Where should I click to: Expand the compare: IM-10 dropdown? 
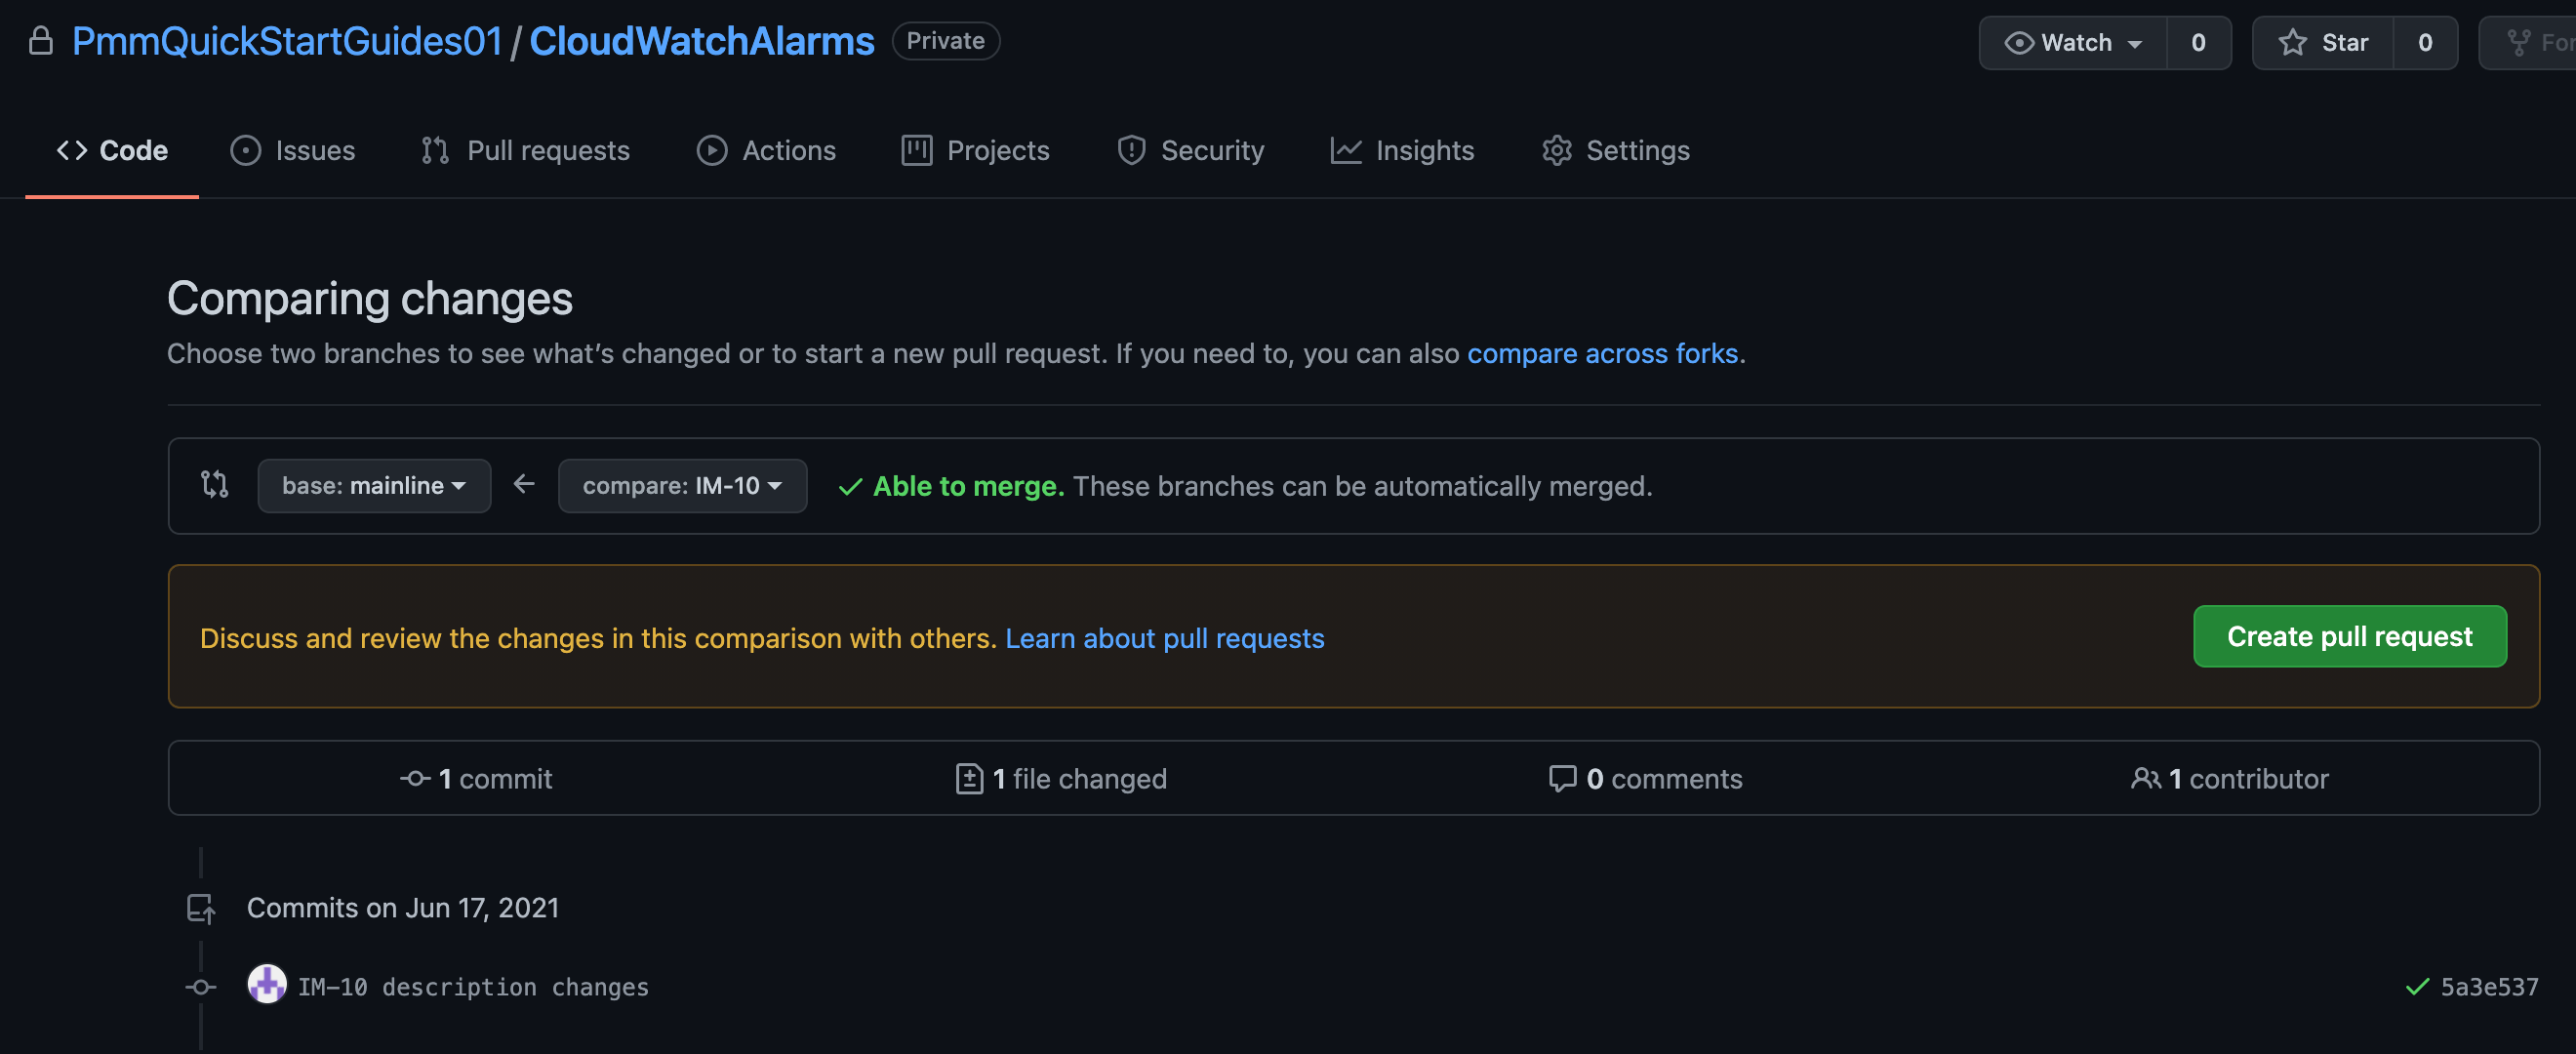[x=682, y=485]
